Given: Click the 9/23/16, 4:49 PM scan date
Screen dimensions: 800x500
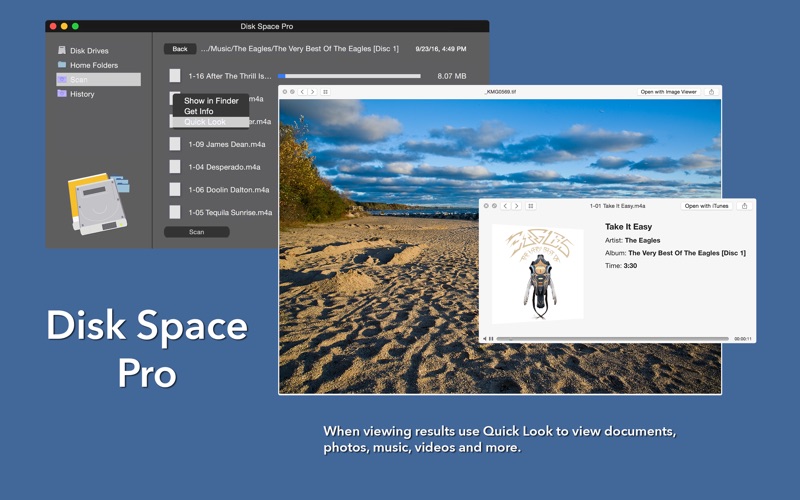Looking at the screenshot, I should tap(441, 49).
